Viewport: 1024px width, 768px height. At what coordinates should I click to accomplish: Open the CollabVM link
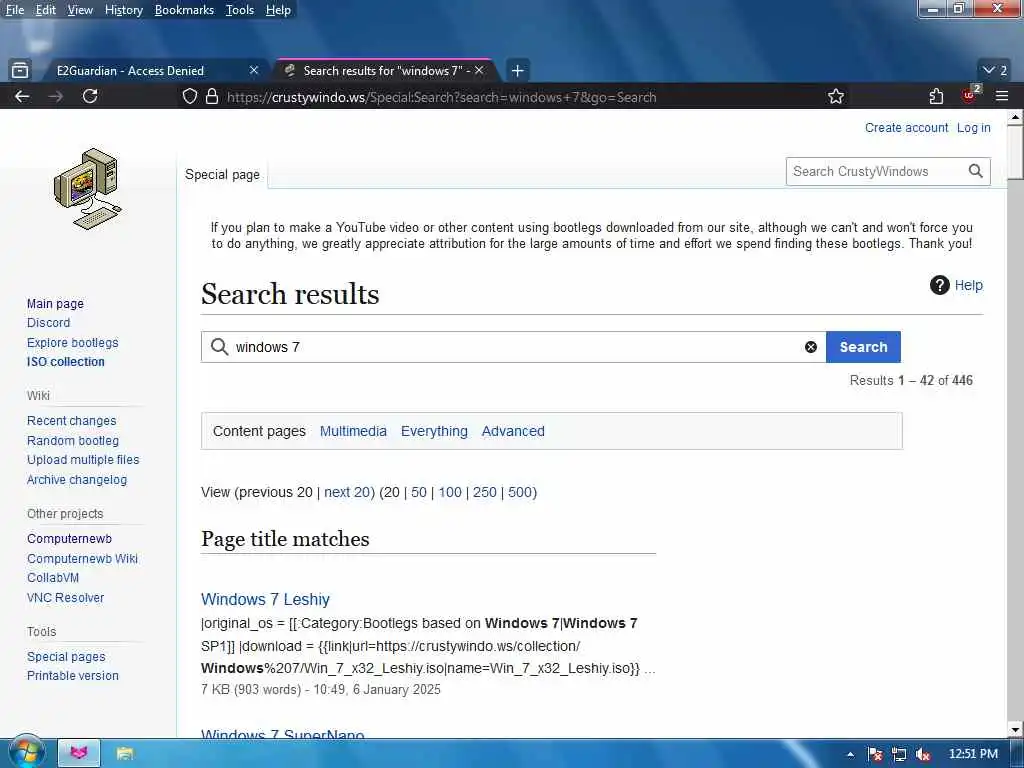(x=53, y=578)
